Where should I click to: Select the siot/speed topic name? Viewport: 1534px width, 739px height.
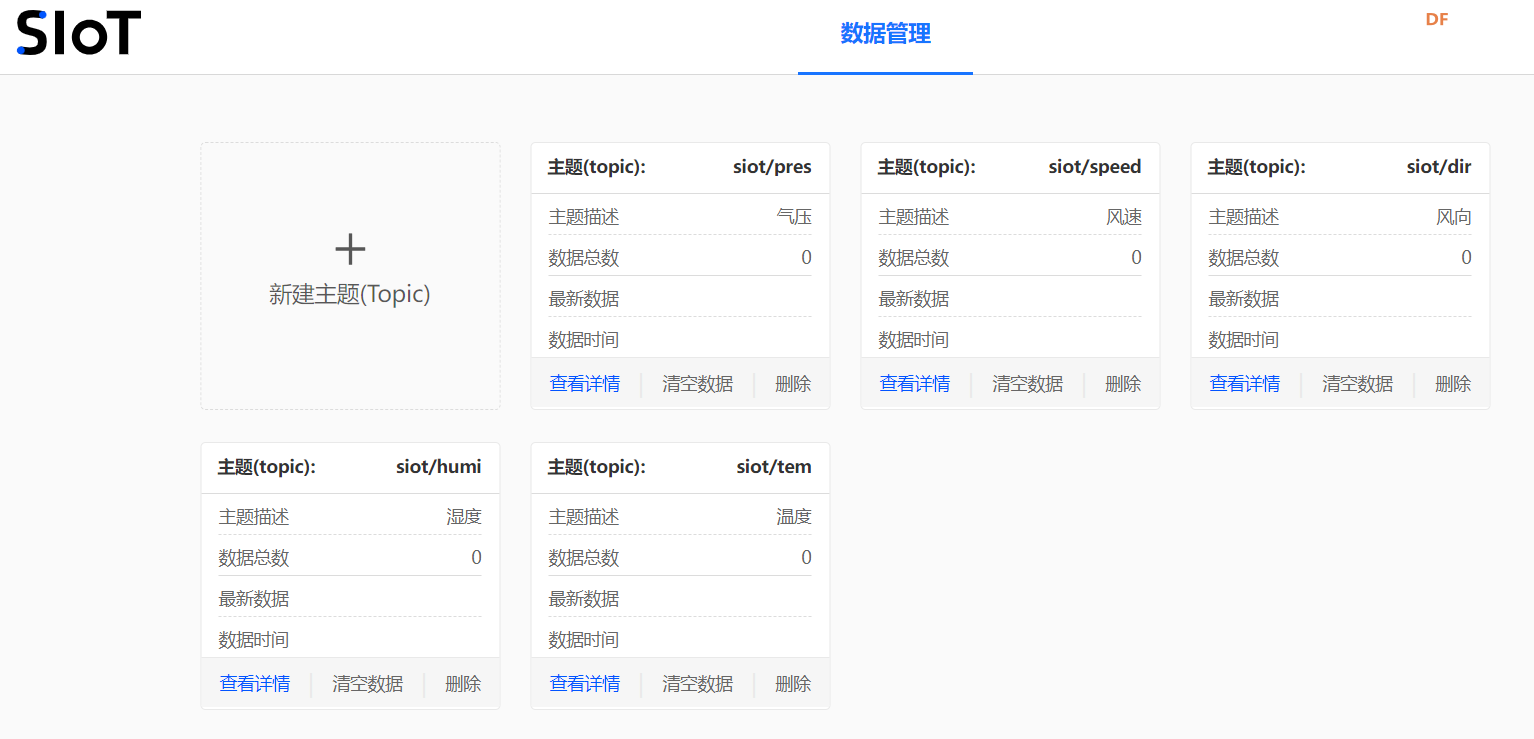(x=1095, y=167)
